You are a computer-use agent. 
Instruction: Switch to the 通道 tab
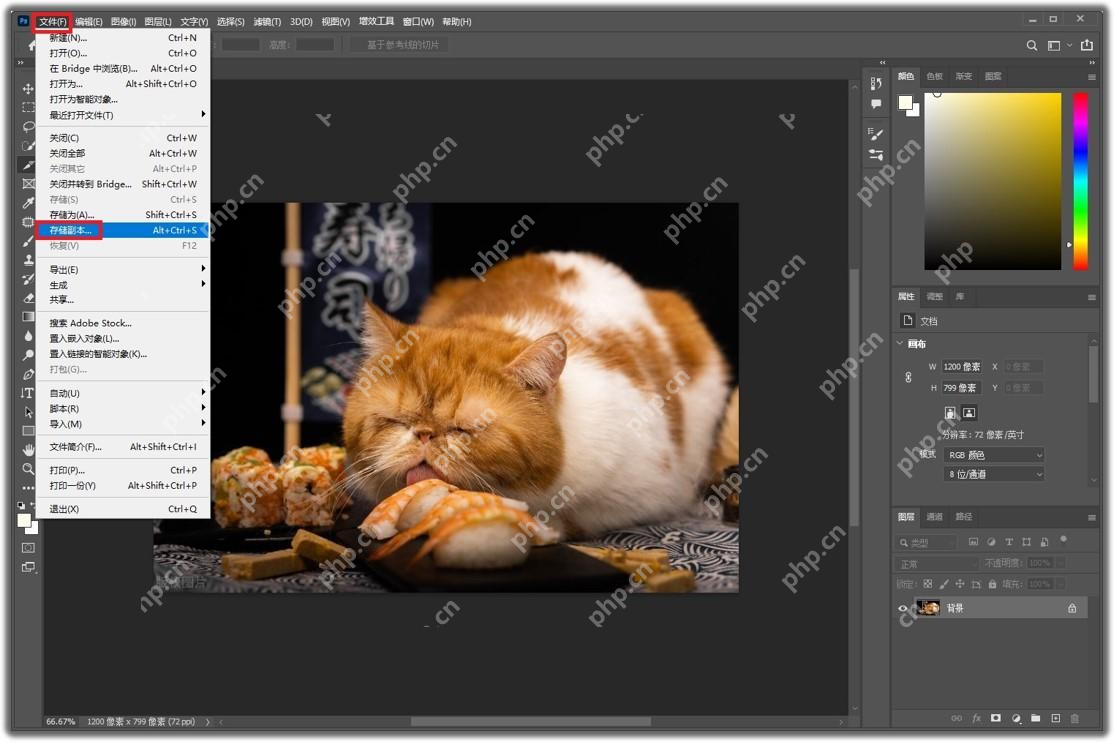pyautogui.click(x=937, y=517)
